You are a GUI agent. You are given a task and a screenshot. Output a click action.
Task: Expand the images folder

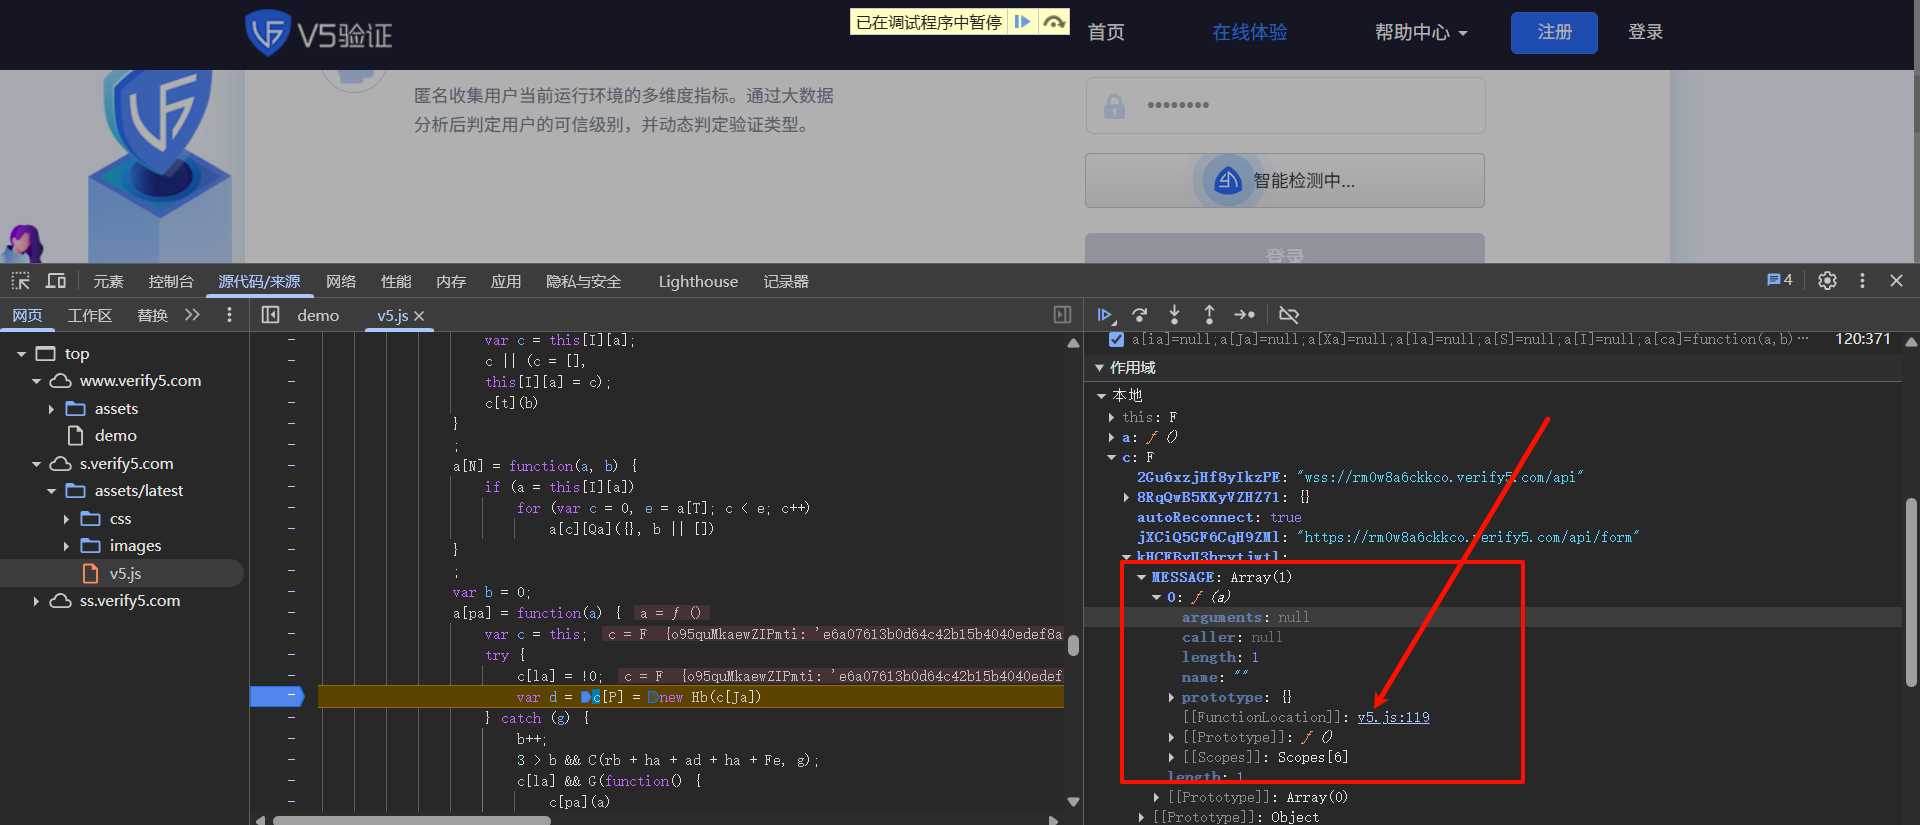point(66,546)
